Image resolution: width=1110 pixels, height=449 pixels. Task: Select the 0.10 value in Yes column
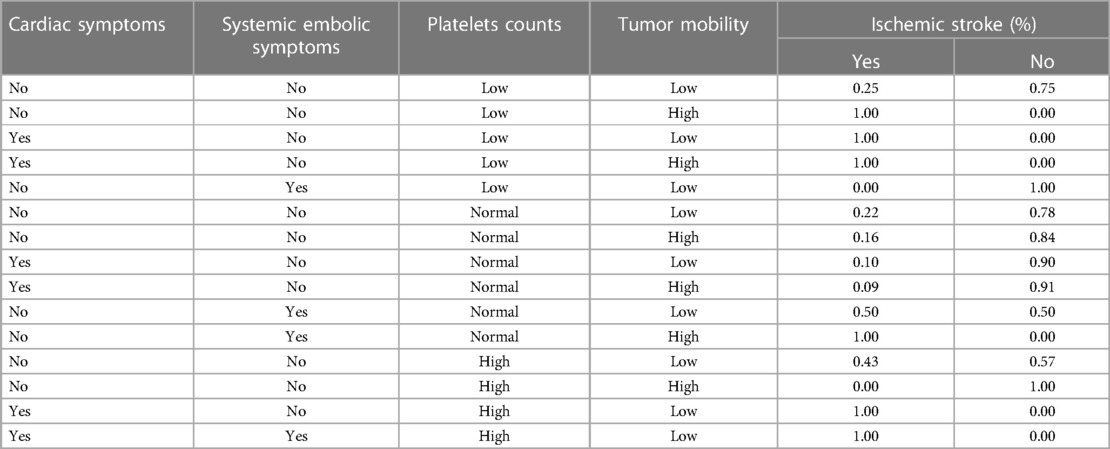click(x=866, y=262)
